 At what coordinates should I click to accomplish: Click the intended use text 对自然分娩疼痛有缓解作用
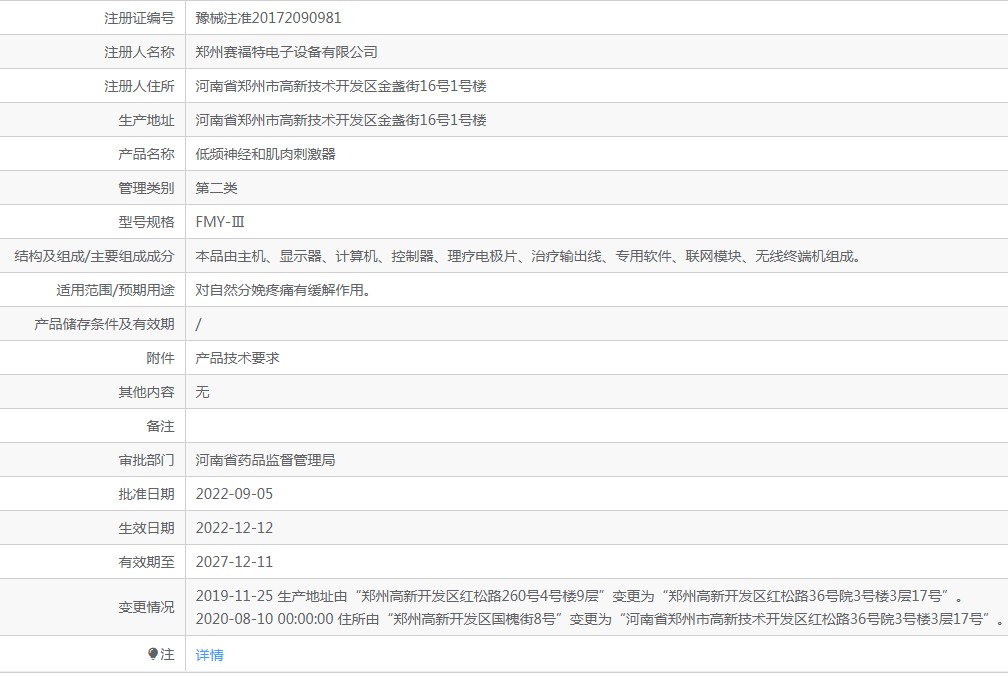(x=283, y=290)
